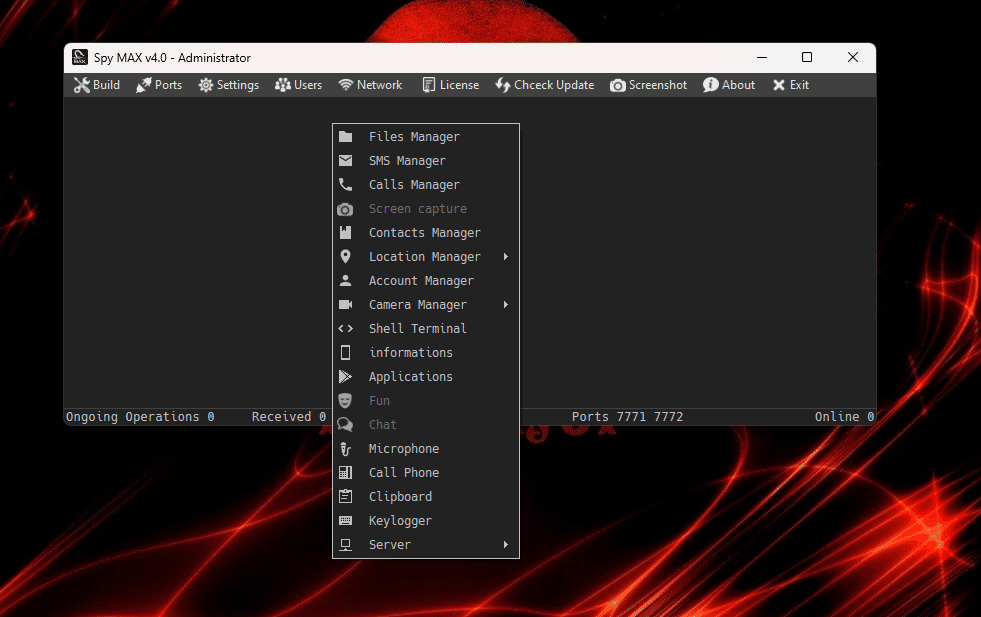Select Account Manager in the menu
This screenshot has height=617, width=981.
tap(420, 281)
